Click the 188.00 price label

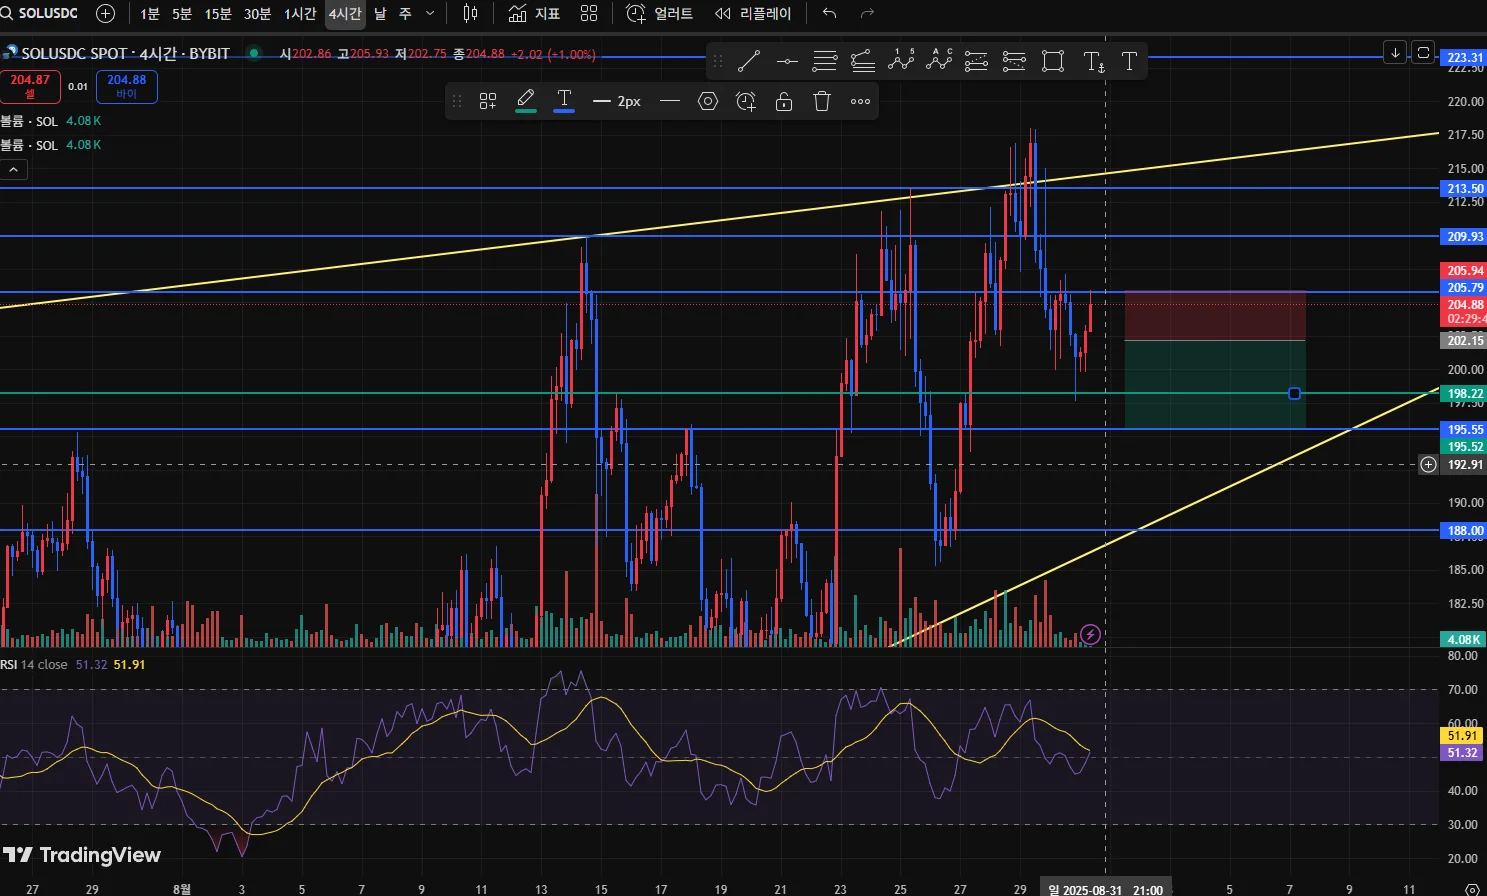tap(1465, 531)
